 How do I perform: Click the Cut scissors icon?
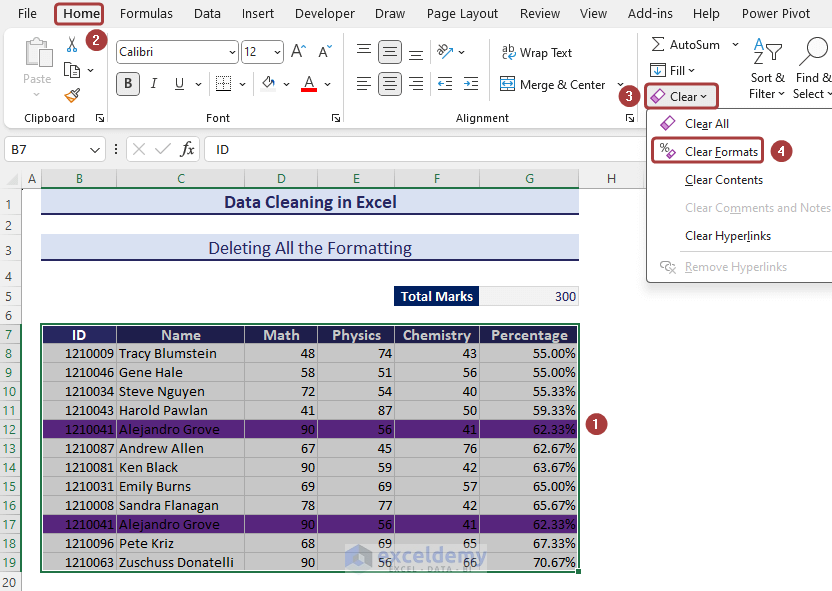(x=72, y=45)
